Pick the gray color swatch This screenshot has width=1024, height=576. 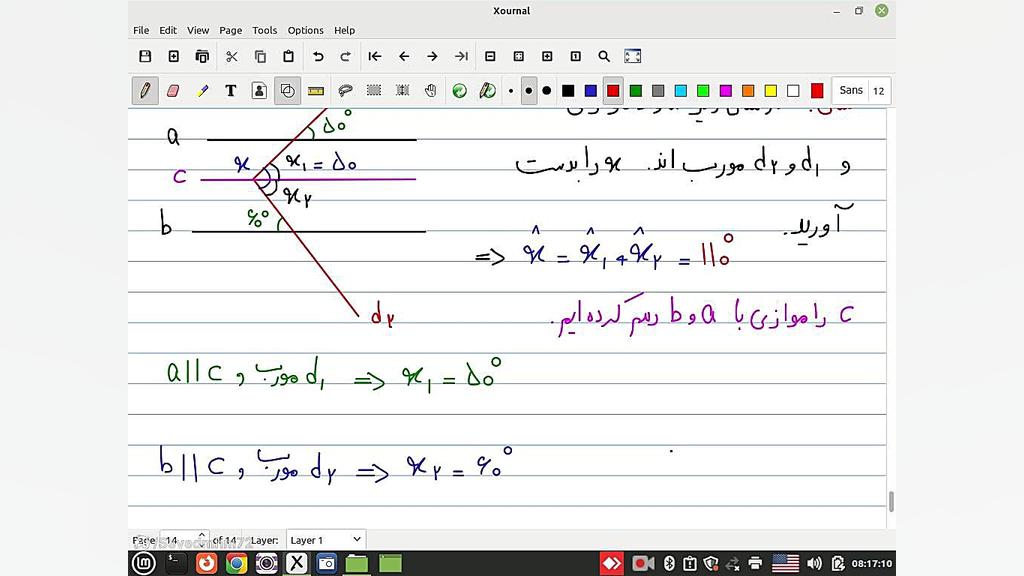pos(658,91)
